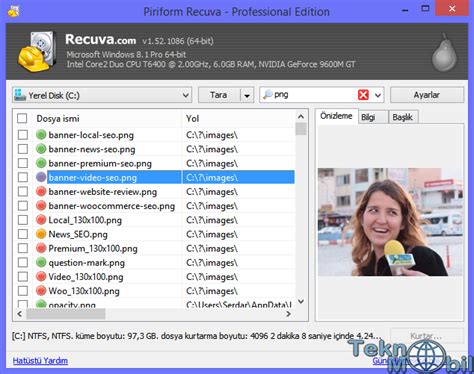Viewport: 474px width, 374px height.
Task: Click the horizontal scrollbar right arrow
Action: pos(288,314)
